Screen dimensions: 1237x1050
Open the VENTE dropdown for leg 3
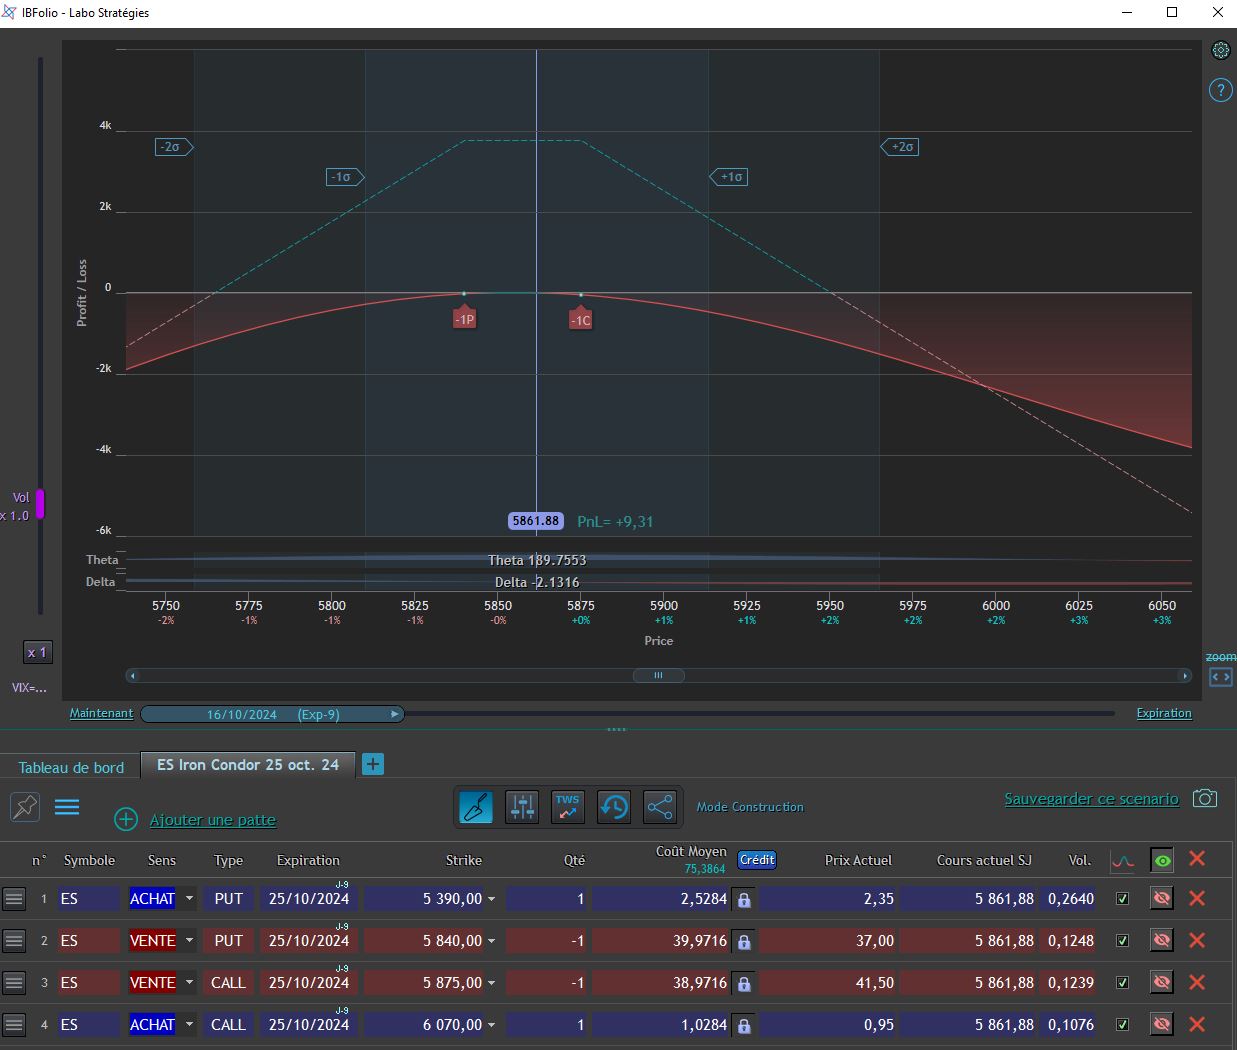click(189, 983)
